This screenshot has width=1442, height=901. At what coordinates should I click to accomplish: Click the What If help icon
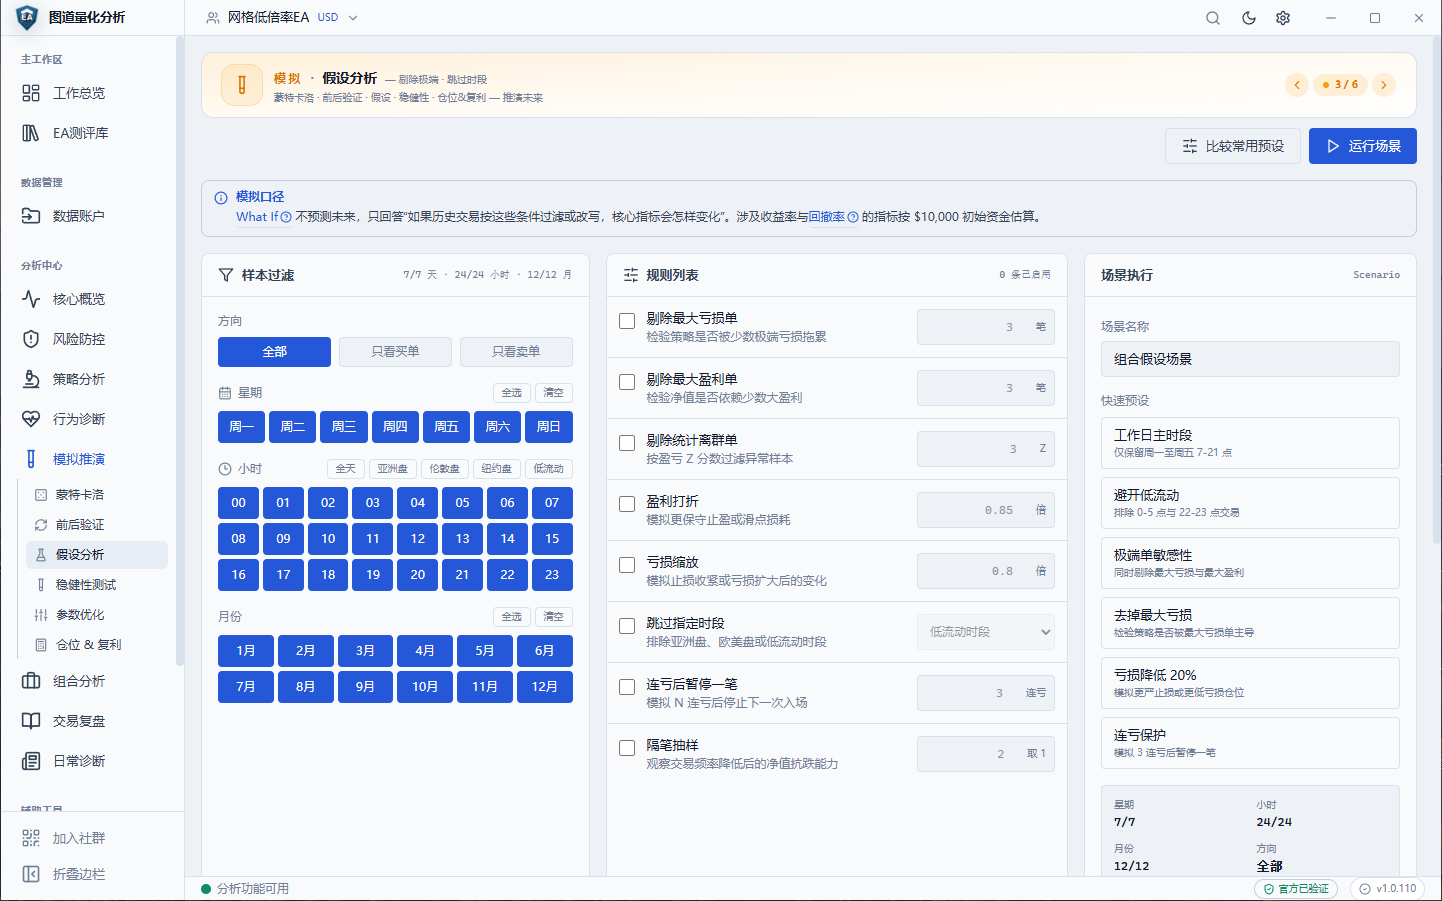click(x=286, y=217)
